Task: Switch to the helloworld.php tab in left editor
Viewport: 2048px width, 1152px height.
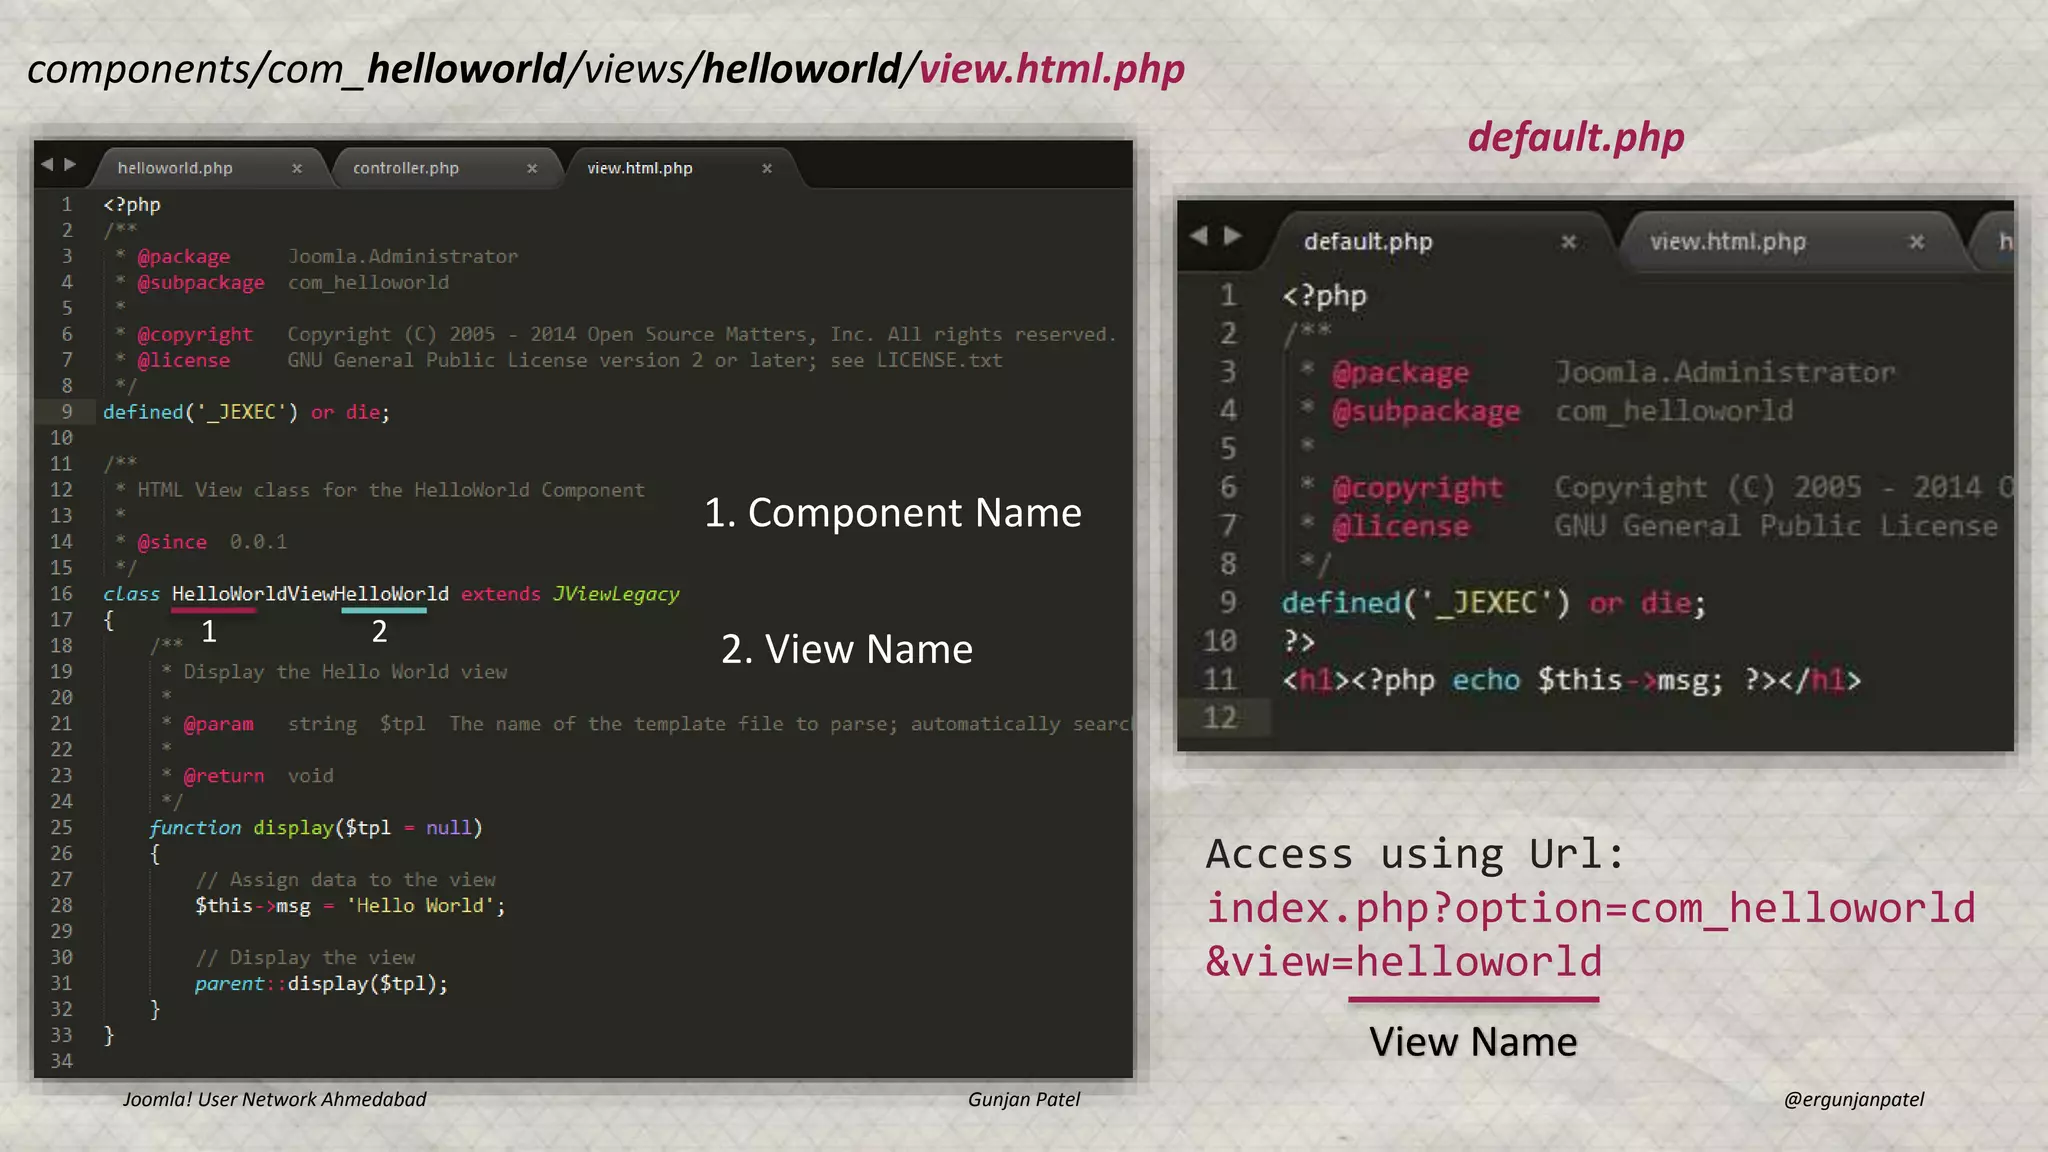Action: point(175,168)
